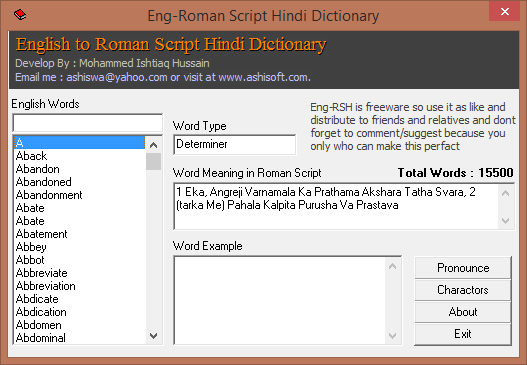Screen dimensions: 527x365
Task: Pick Abandonment in the word list
Action: (79, 195)
